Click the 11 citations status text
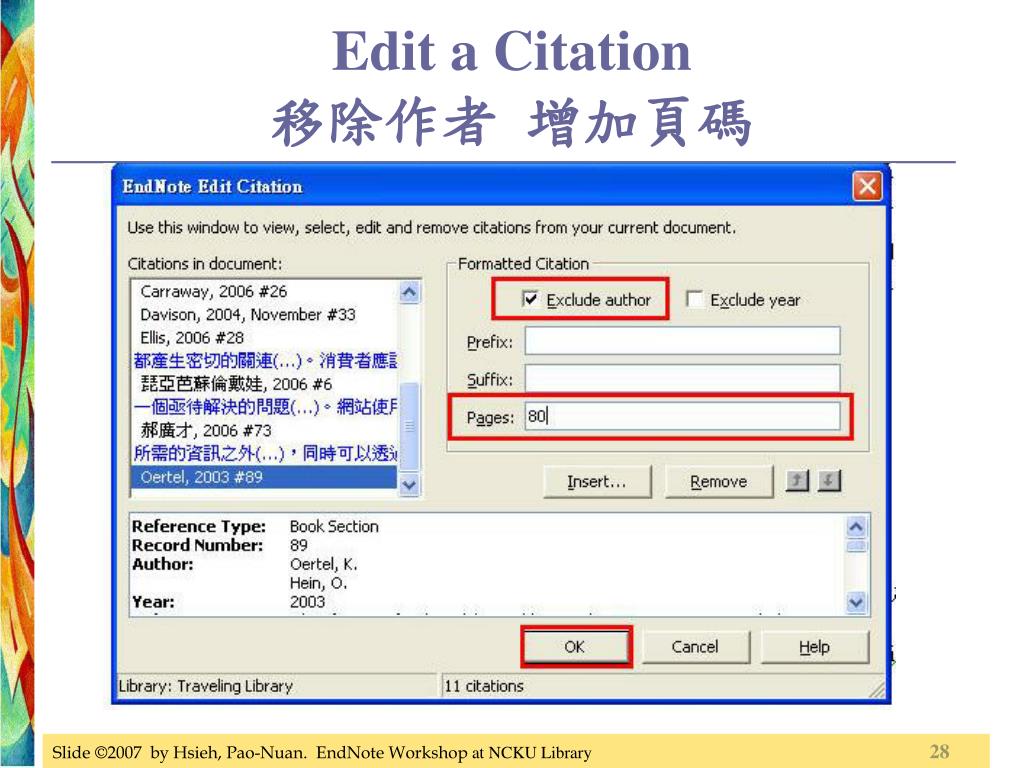The image size is (1024, 768). [484, 686]
